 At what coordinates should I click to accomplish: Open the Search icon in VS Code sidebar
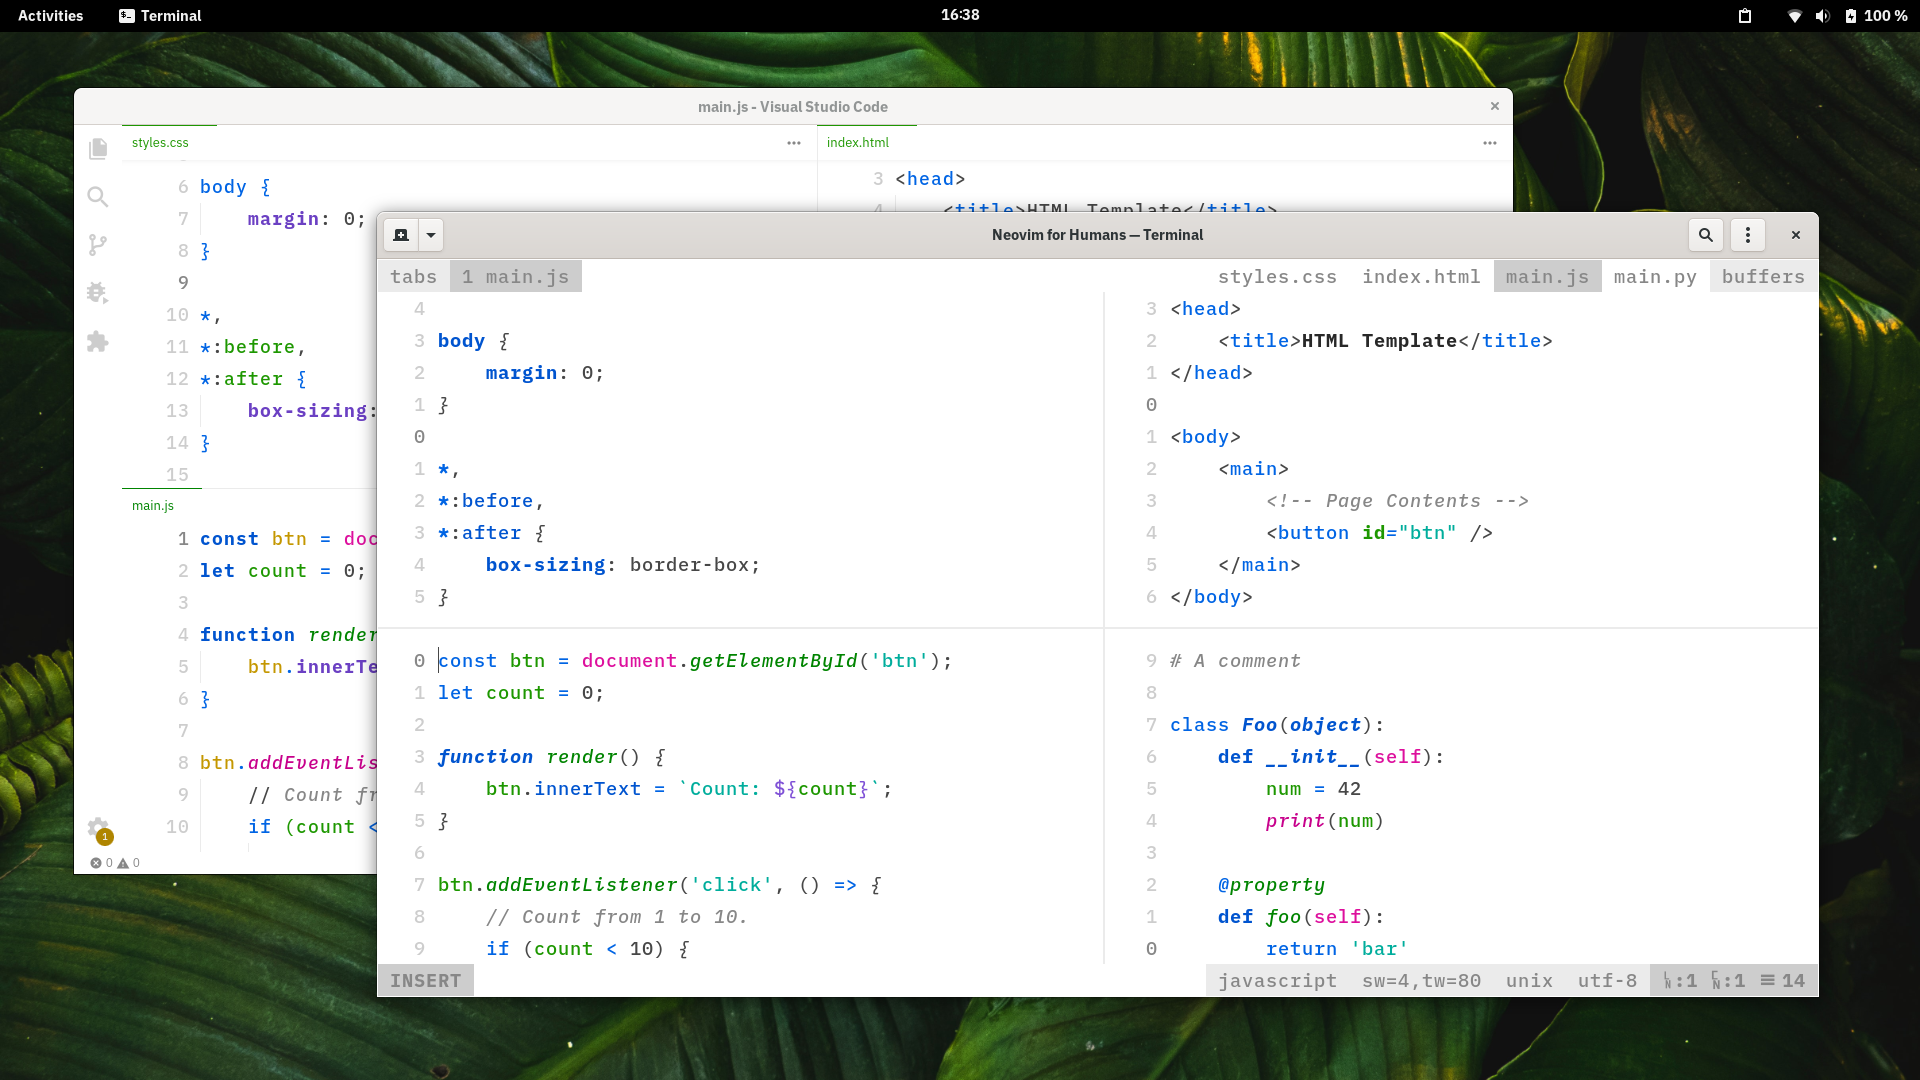click(98, 197)
